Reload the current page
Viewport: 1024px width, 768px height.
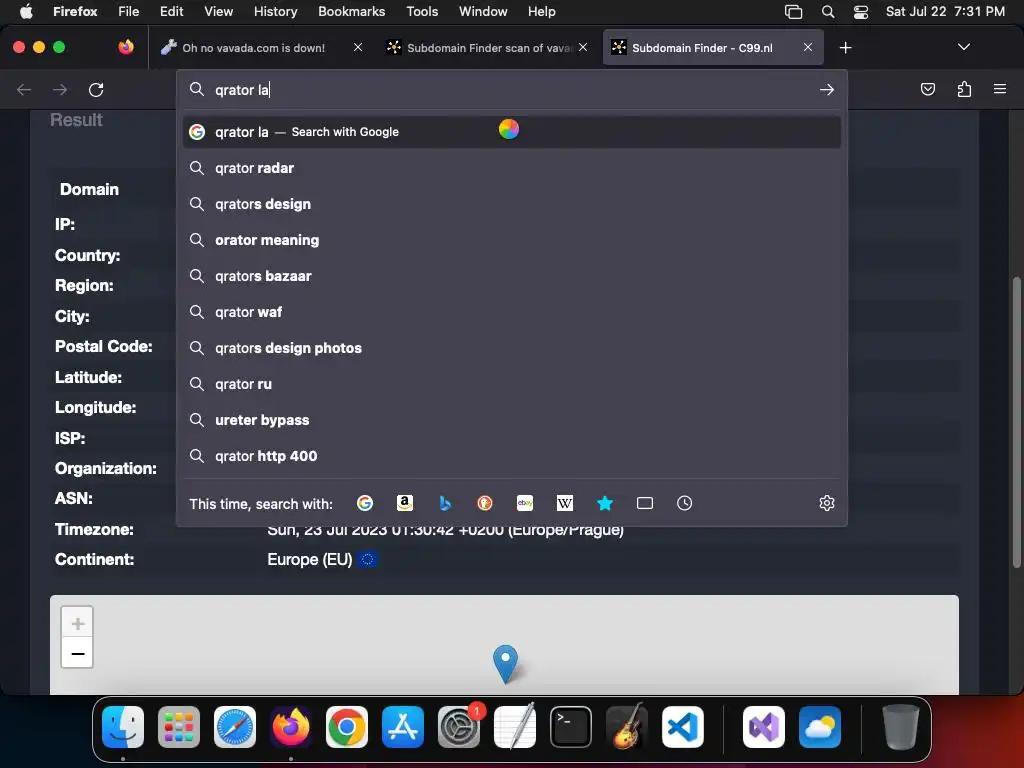[96, 89]
